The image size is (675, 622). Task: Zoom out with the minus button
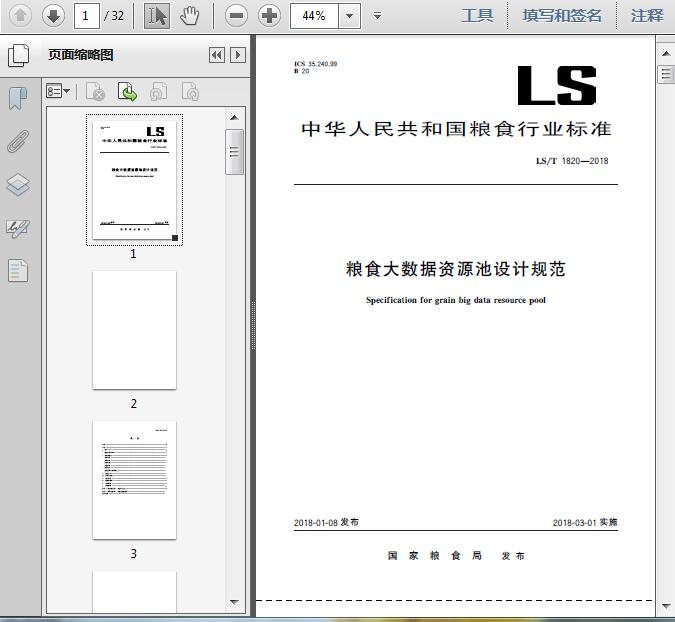click(x=236, y=15)
